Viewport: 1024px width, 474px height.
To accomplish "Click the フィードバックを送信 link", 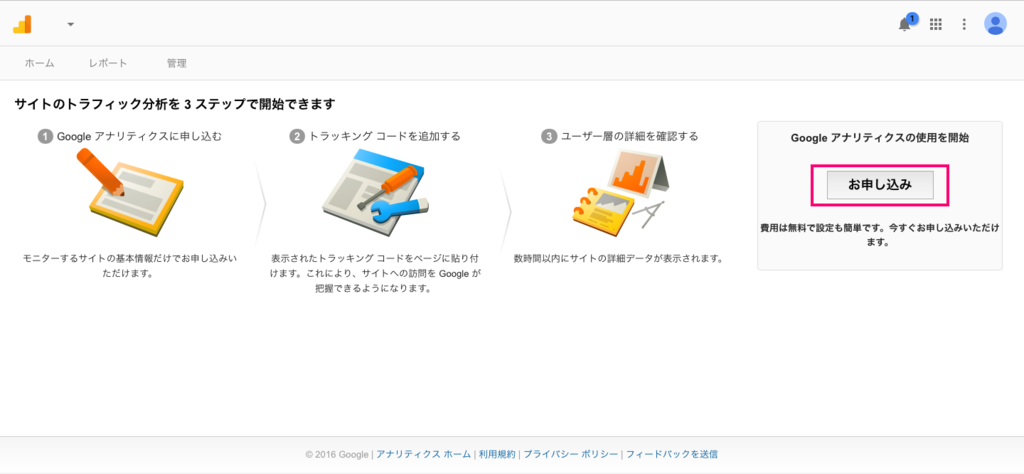I will point(672,454).
